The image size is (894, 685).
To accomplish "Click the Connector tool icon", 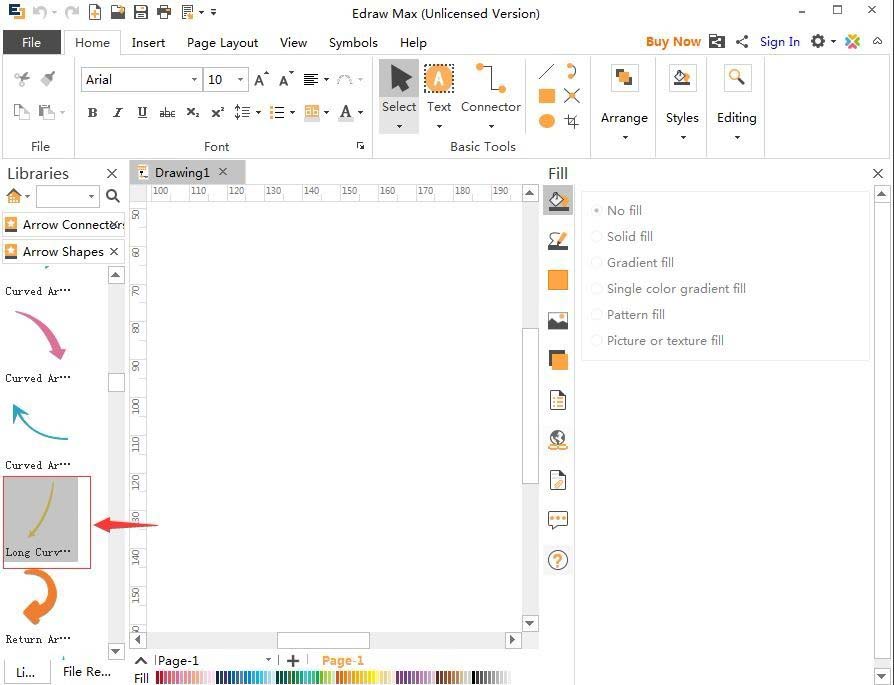I will 490,90.
